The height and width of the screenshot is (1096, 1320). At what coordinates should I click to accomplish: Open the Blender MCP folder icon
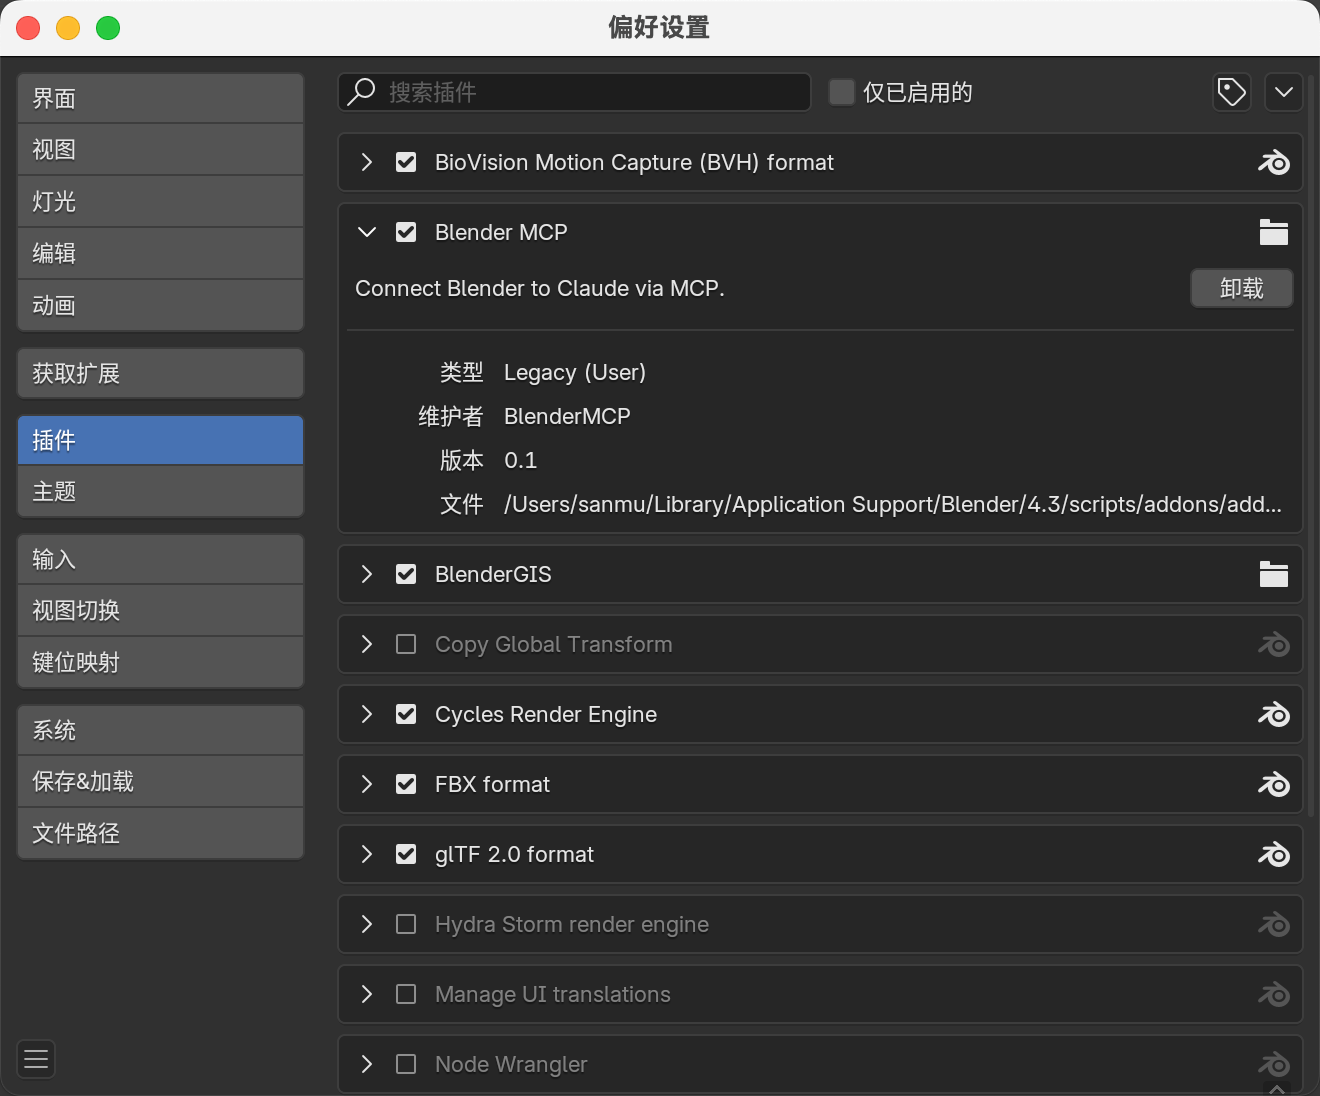[x=1274, y=232]
